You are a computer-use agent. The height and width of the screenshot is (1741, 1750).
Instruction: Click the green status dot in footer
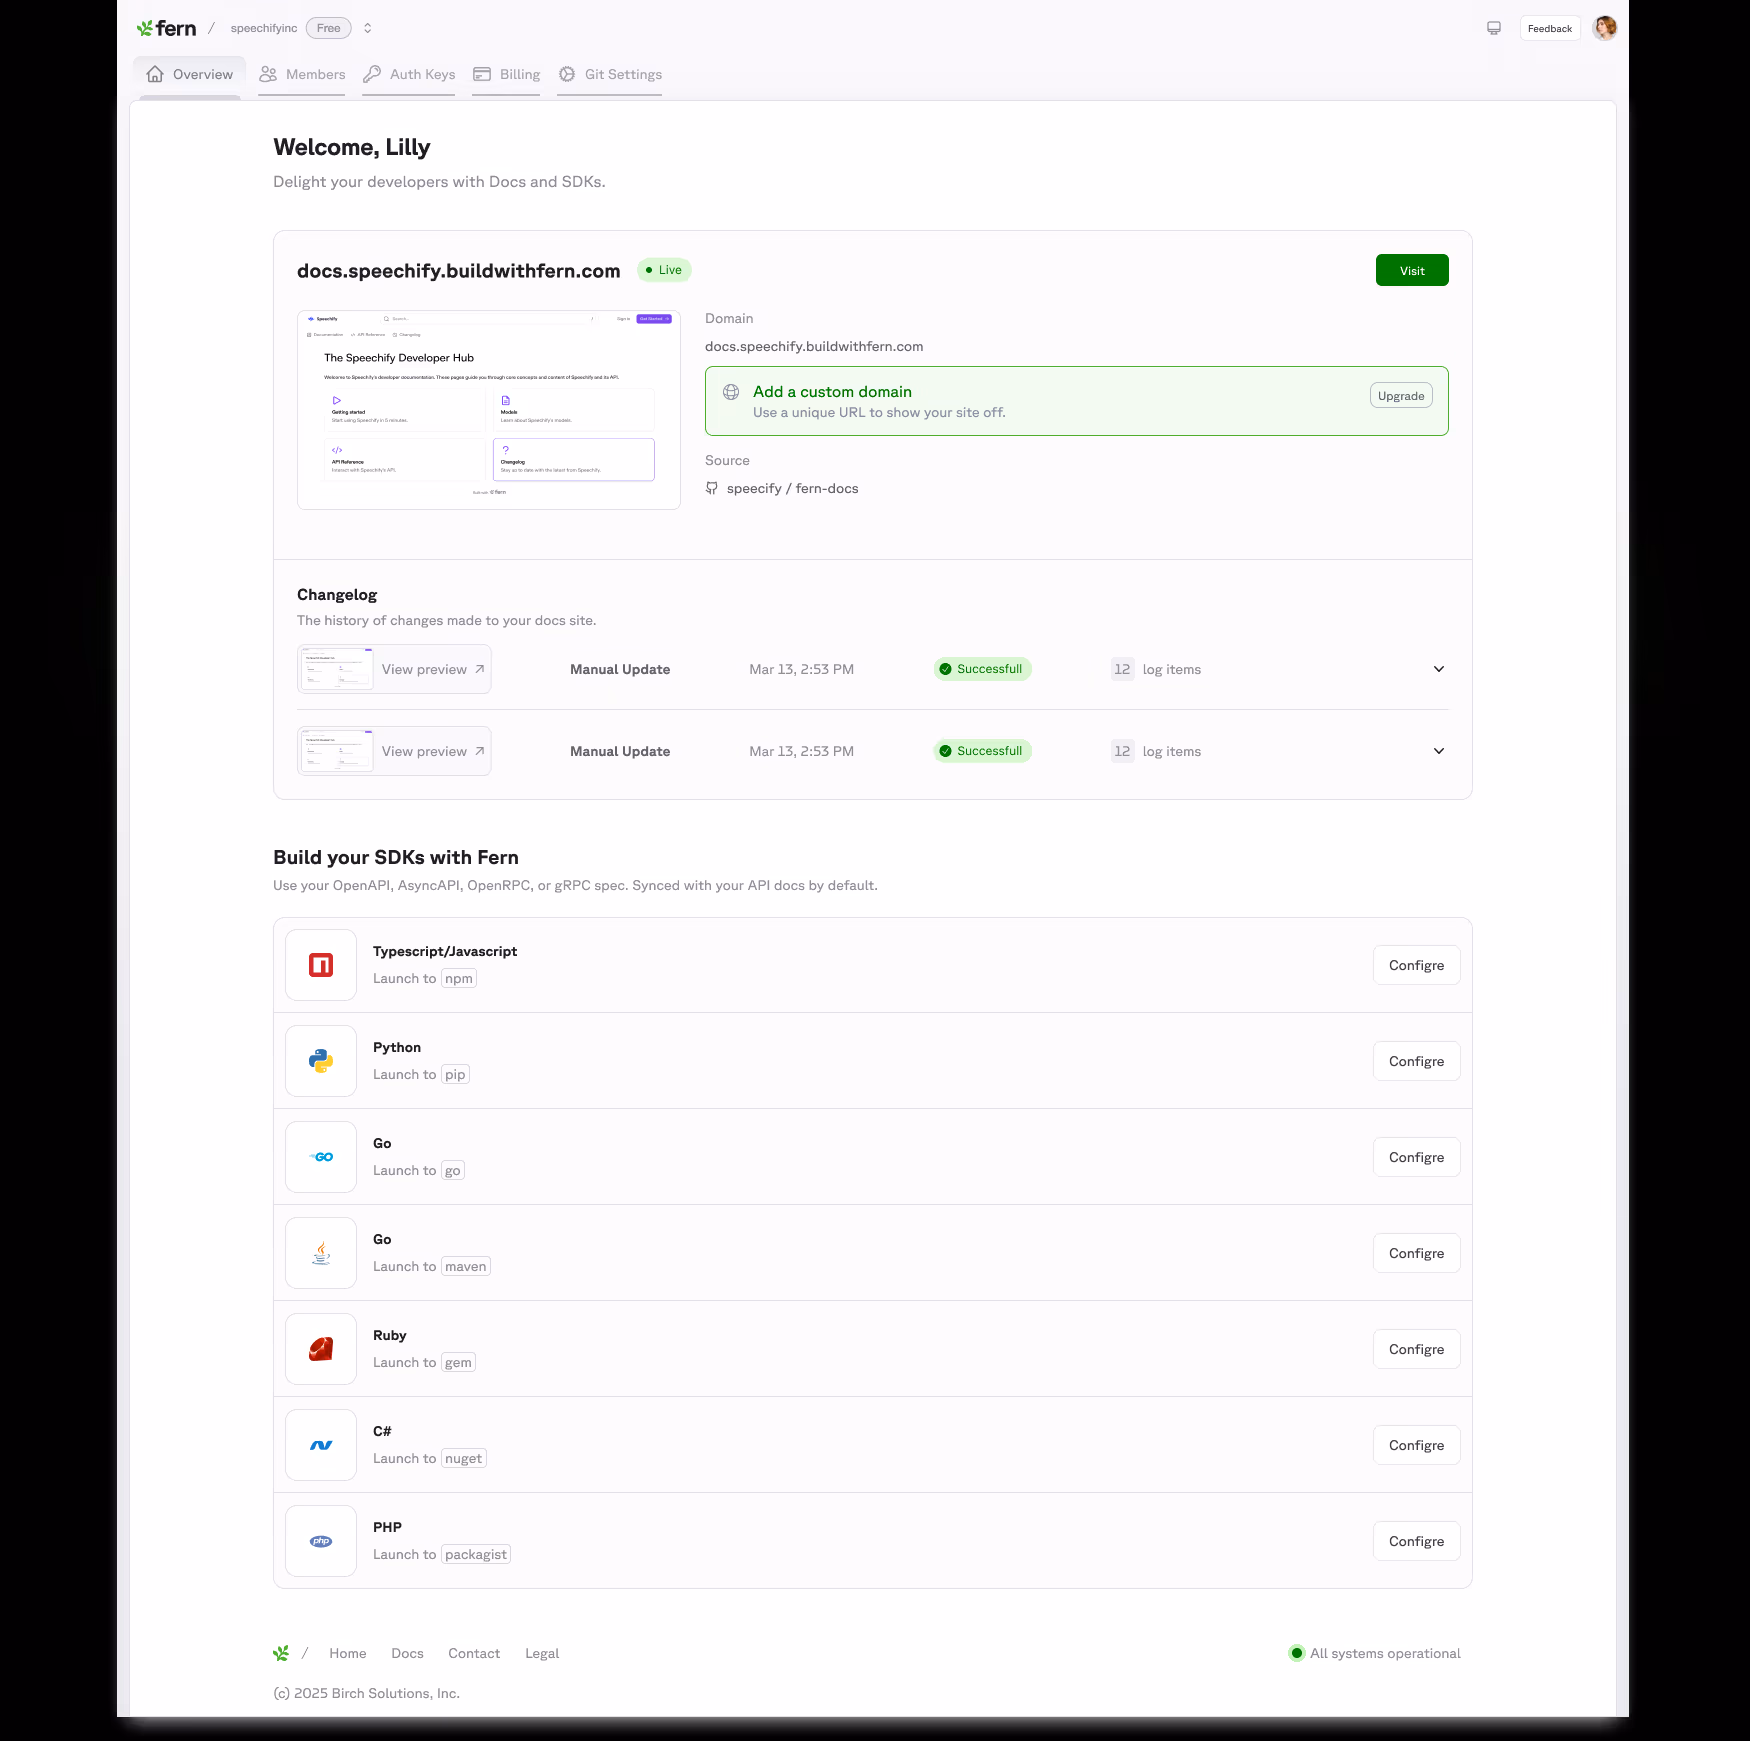pos(1297,1653)
